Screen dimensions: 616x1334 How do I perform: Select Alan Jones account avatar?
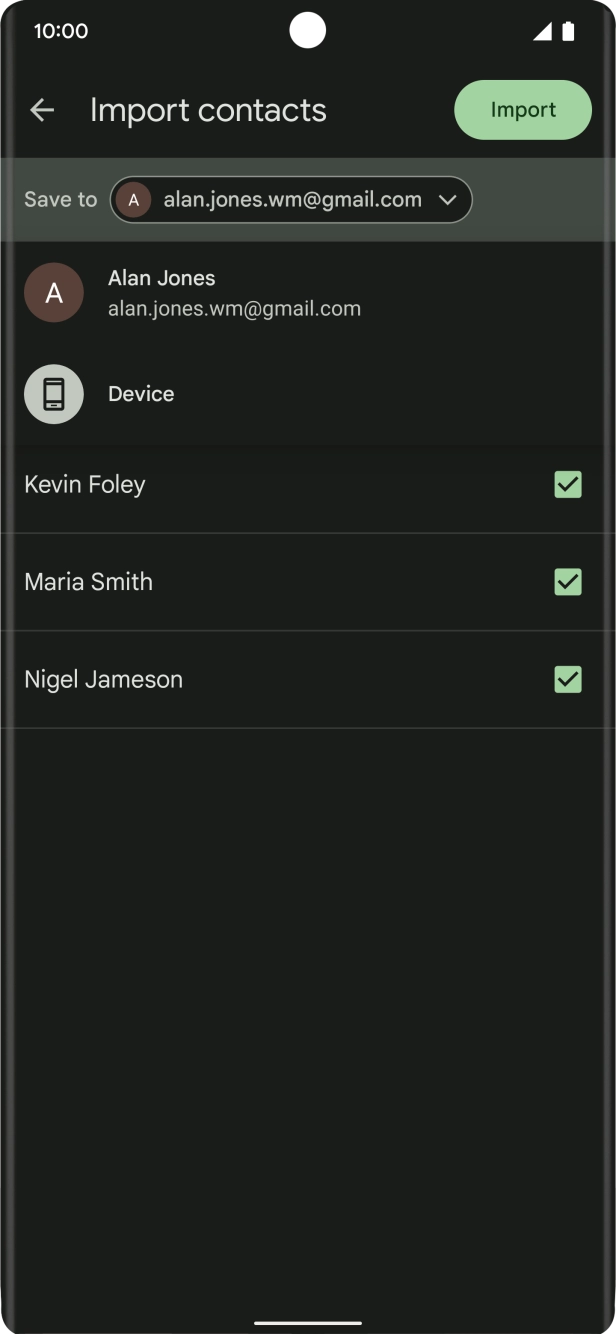click(54, 293)
